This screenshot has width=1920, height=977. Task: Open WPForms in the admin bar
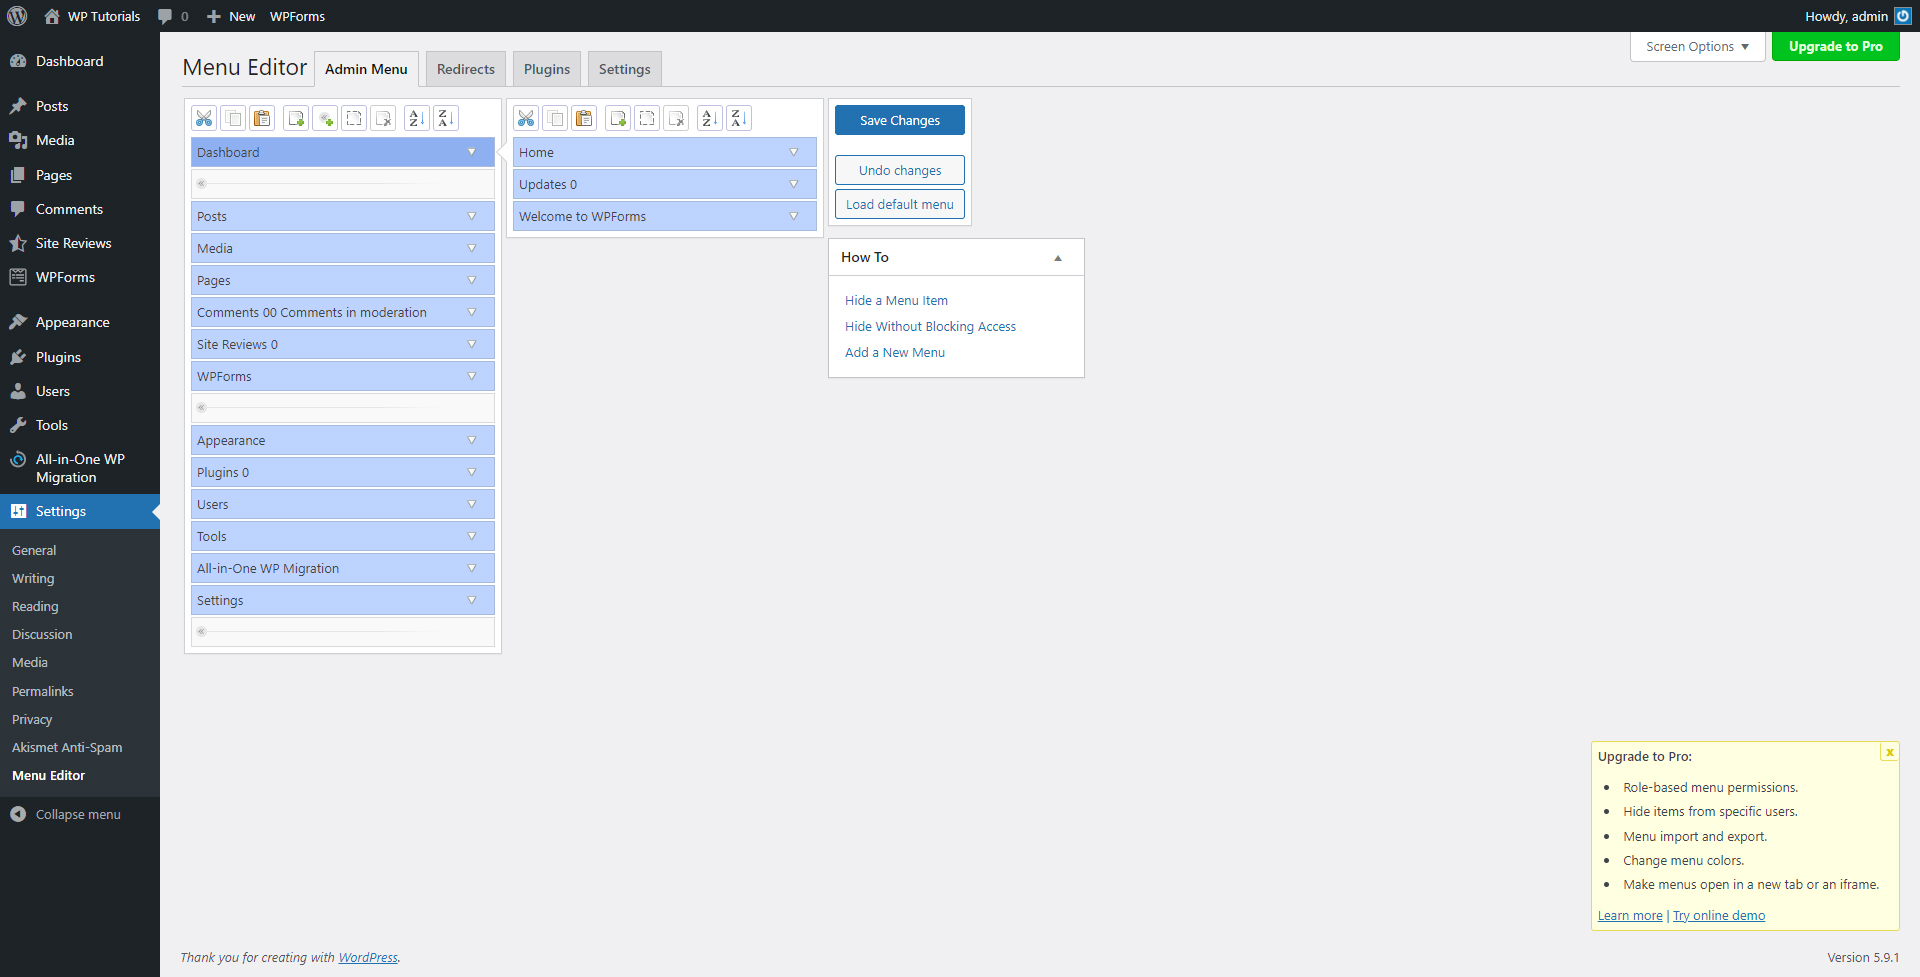[297, 16]
